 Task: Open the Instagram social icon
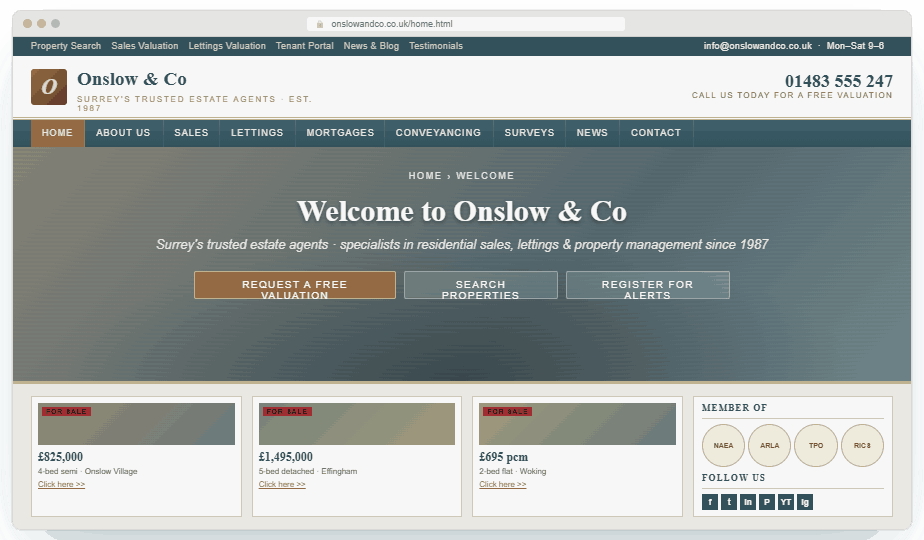(x=804, y=502)
